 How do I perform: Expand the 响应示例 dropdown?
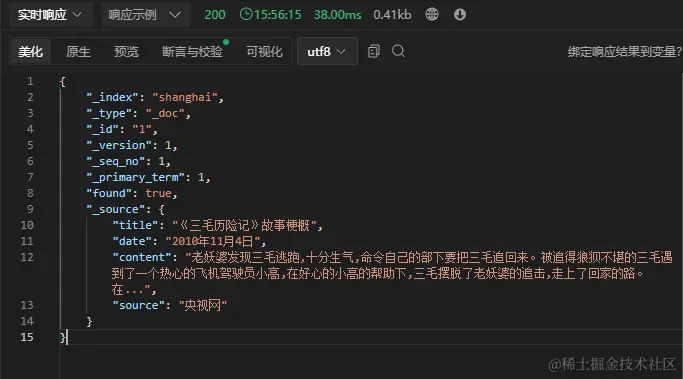click(145, 15)
